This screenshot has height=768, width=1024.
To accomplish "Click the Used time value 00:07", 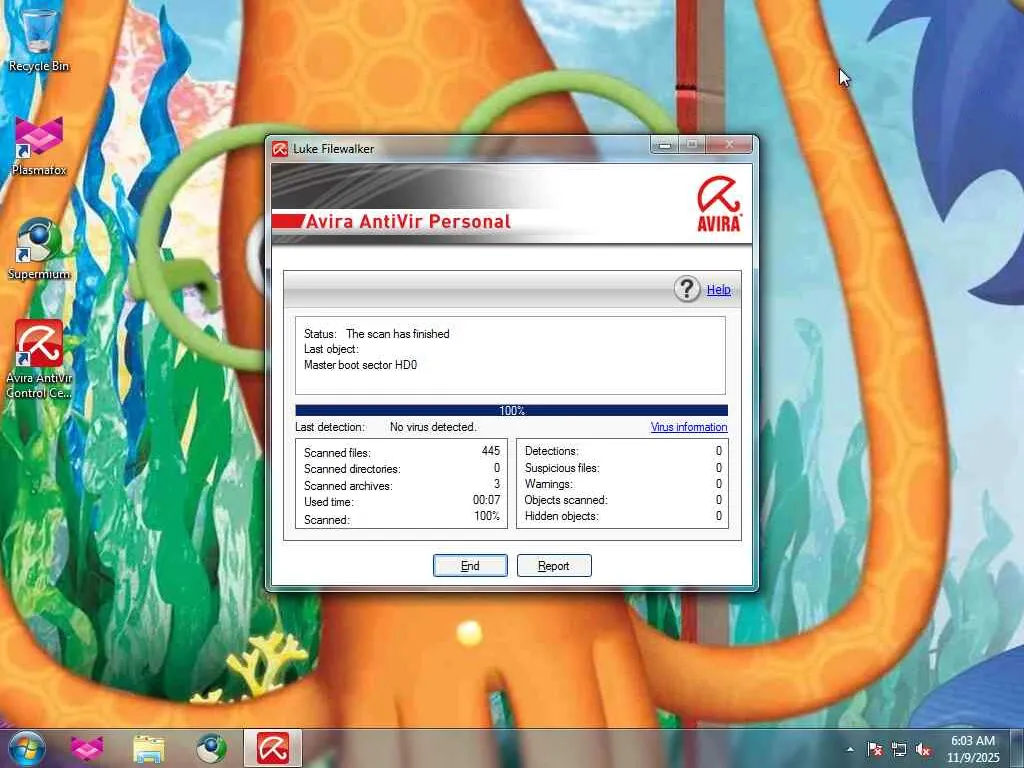I will tap(487, 500).
